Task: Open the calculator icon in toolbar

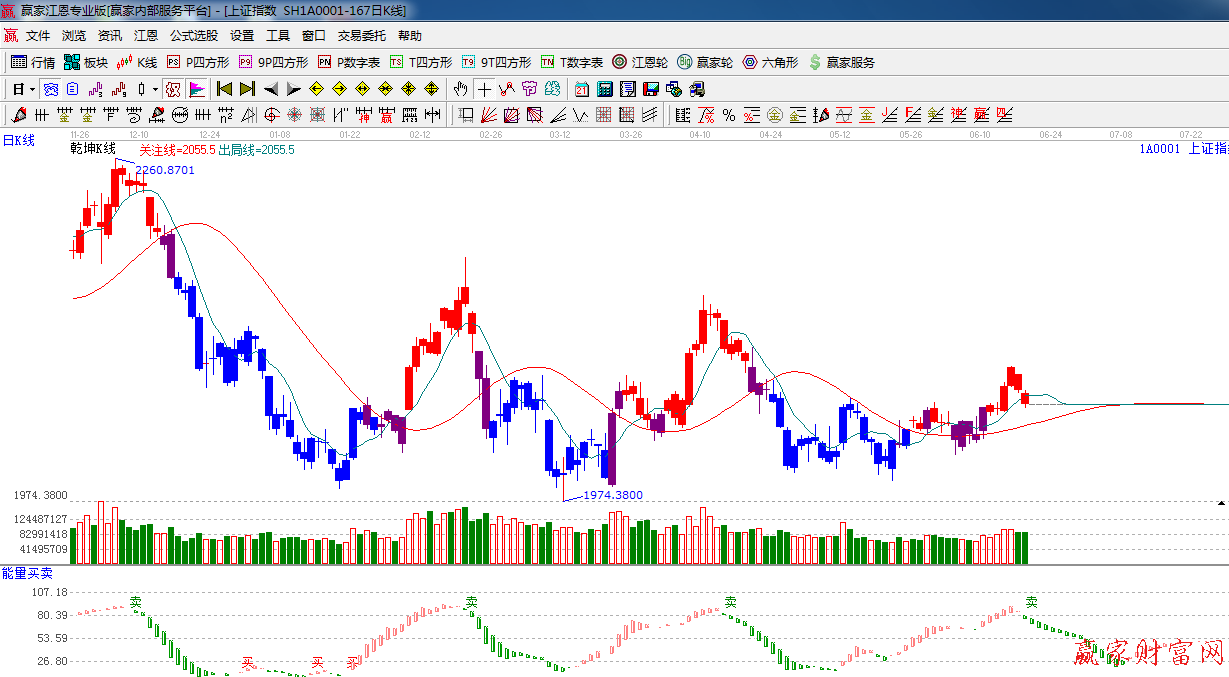Action: [605, 89]
